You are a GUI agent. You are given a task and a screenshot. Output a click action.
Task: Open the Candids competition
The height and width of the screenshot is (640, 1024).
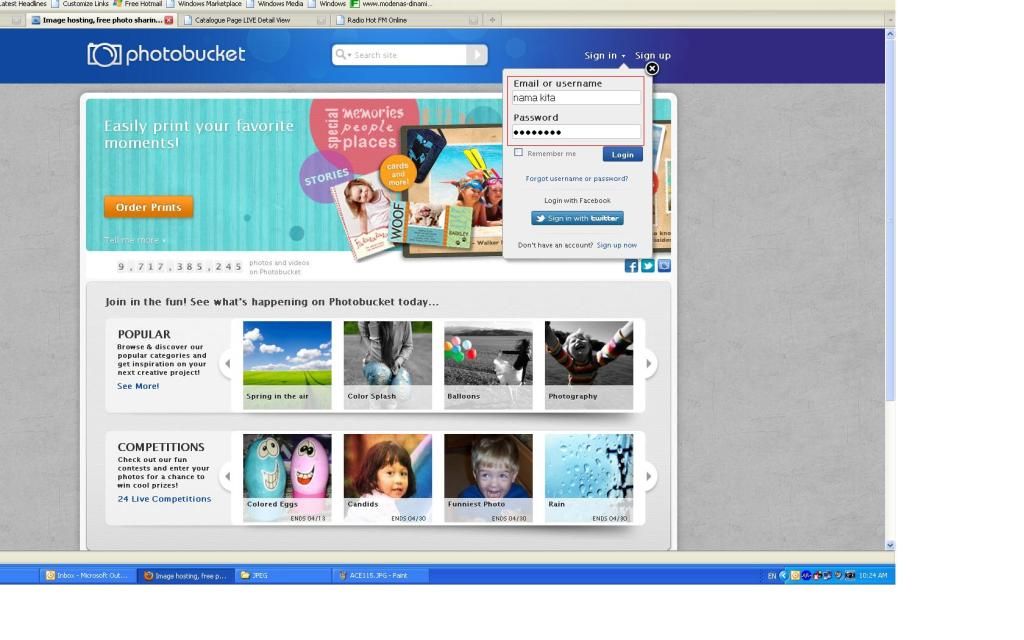pyautogui.click(x=387, y=478)
